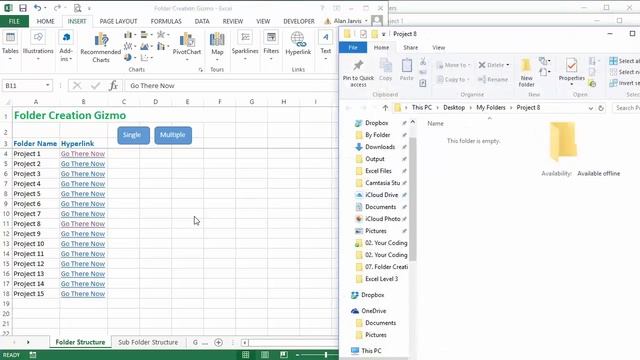
Task: Click the Insert Function fx icon
Action: coord(113,86)
